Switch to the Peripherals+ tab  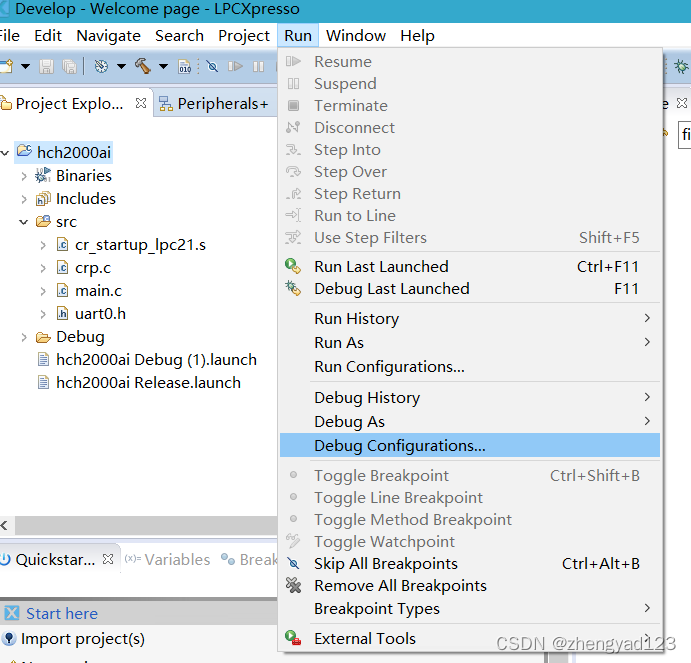click(222, 104)
